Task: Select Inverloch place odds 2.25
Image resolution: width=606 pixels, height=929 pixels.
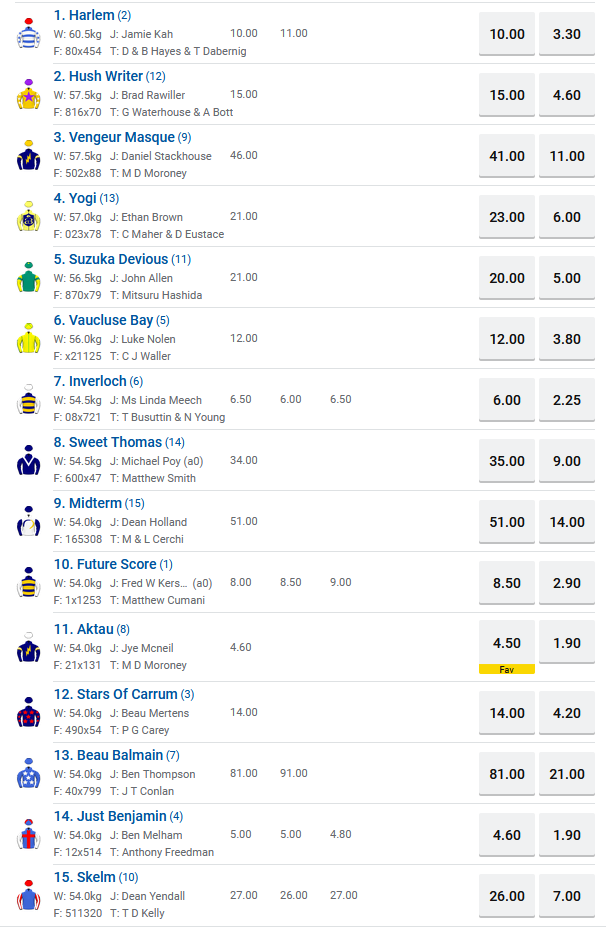Action: [567, 400]
